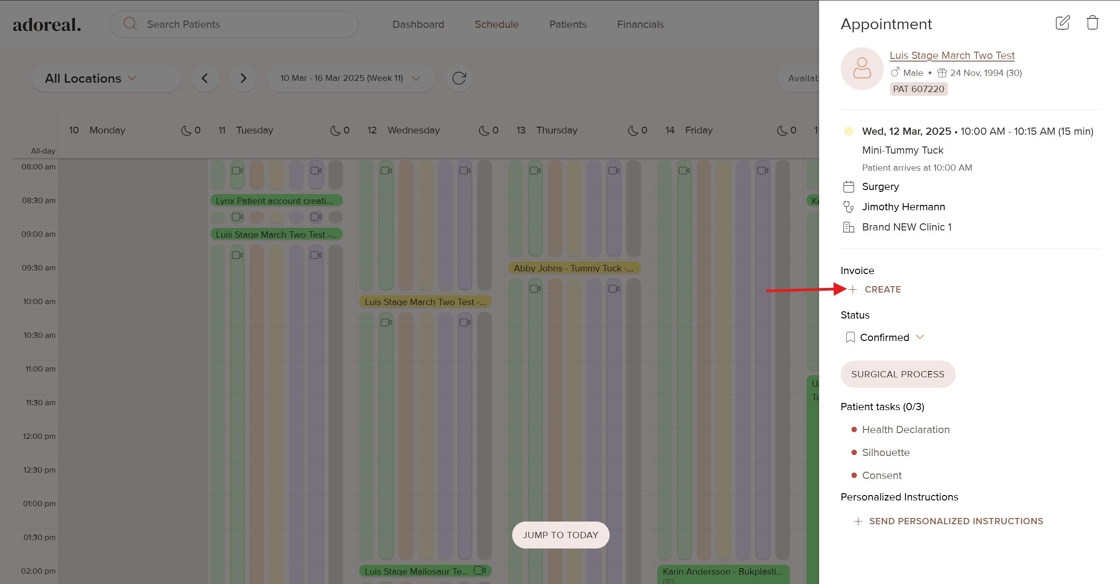Click the edit appointment pencil icon
This screenshot has height=584, width=1120.
[1062, 23]
